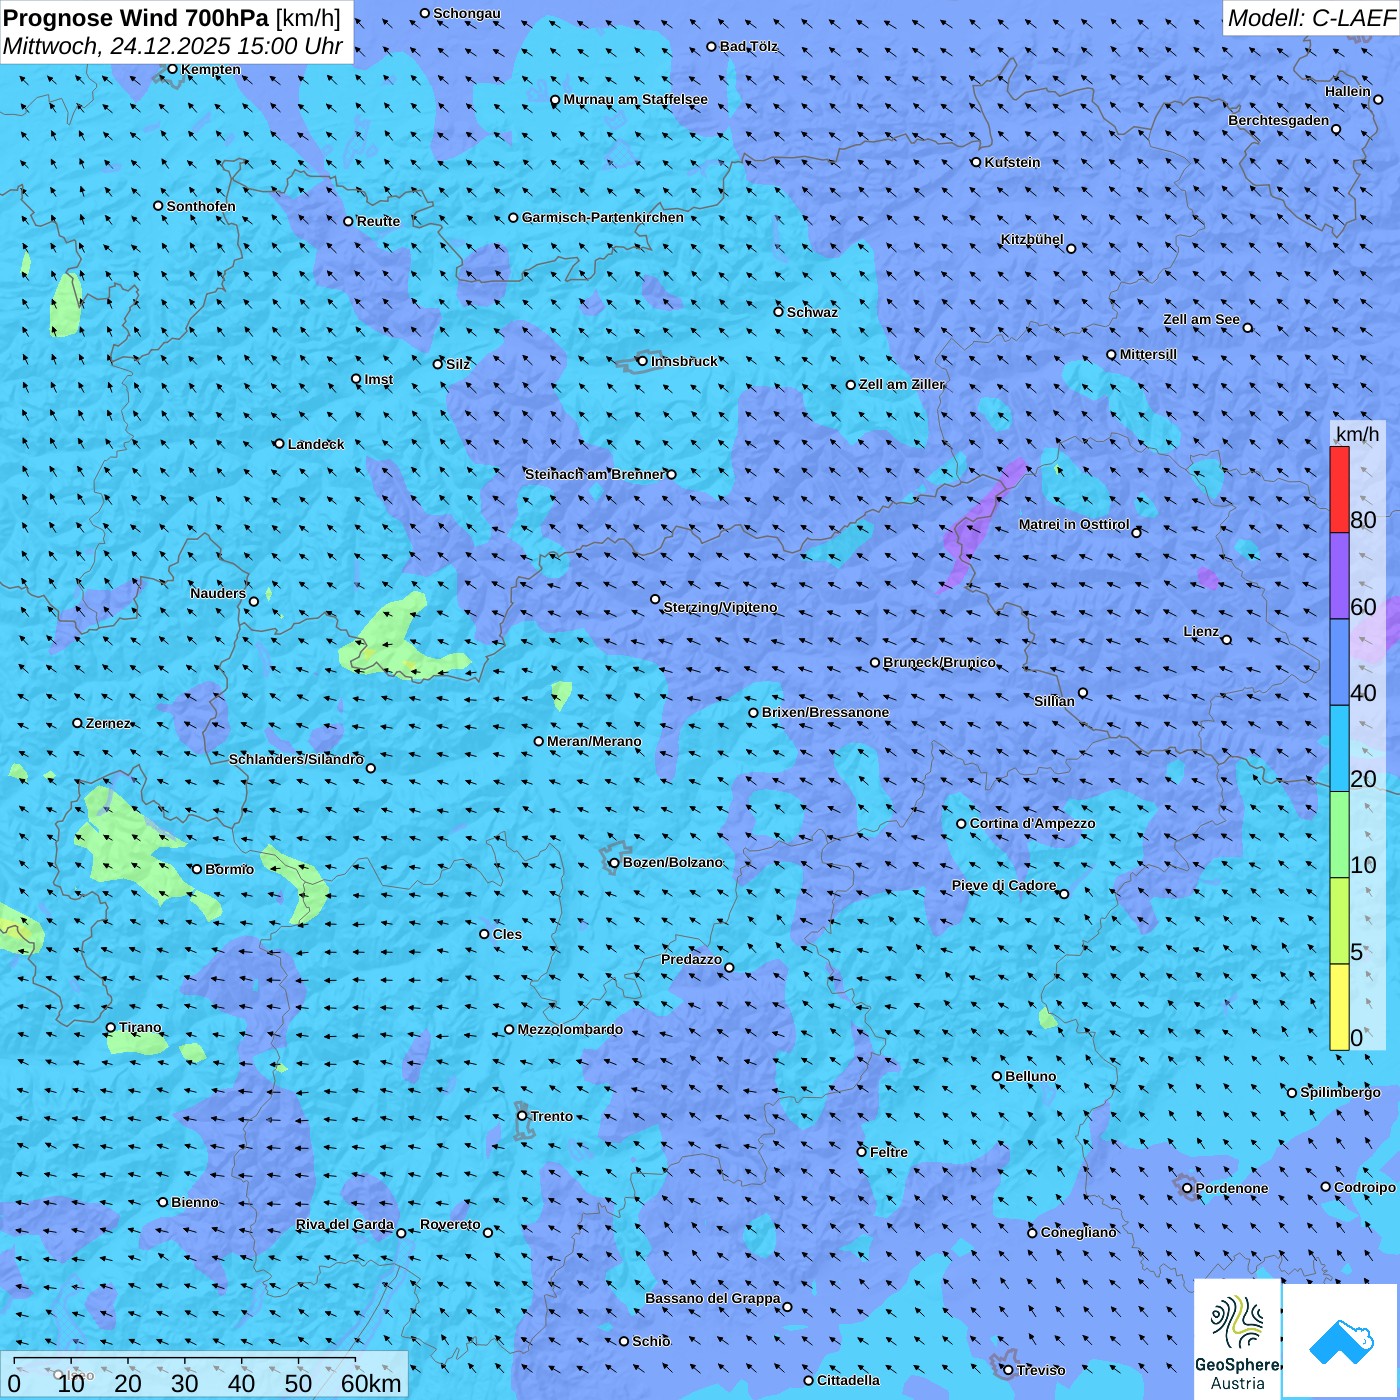The image size is (1400, 1400).
Task: Select the Sonthofen city label
Action: point(201,206)
